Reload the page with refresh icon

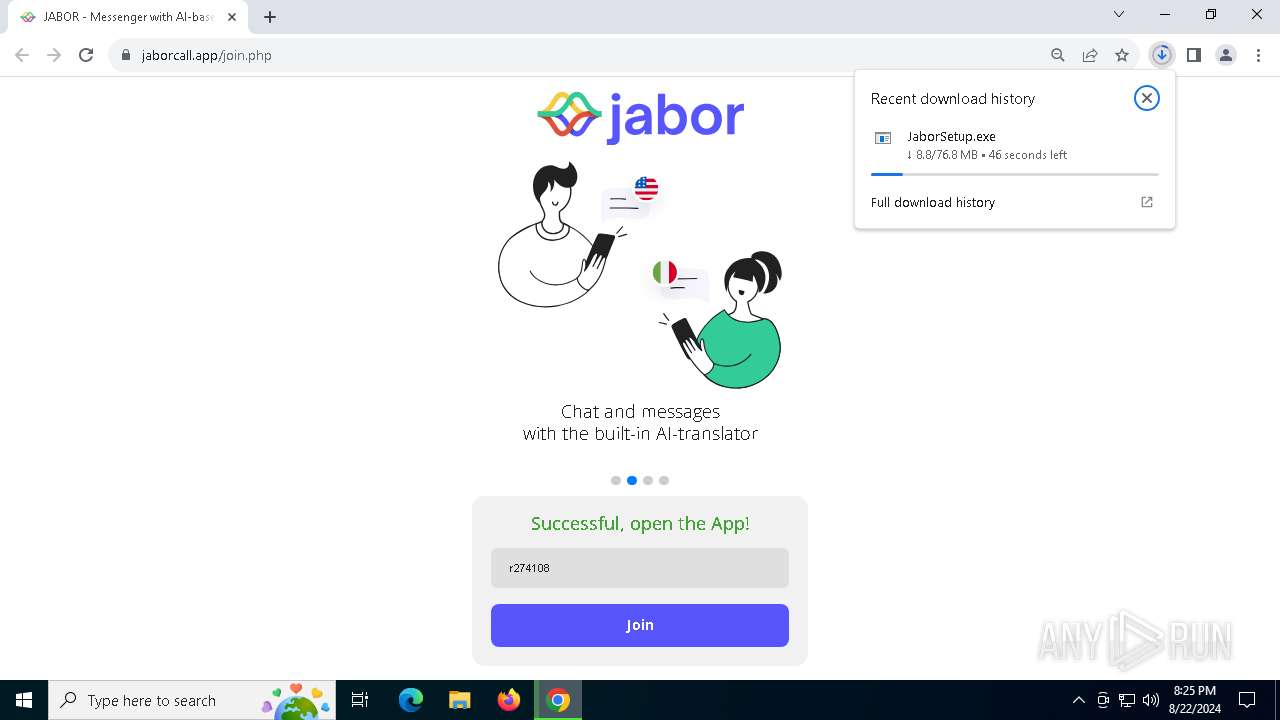tap(86, 55)
